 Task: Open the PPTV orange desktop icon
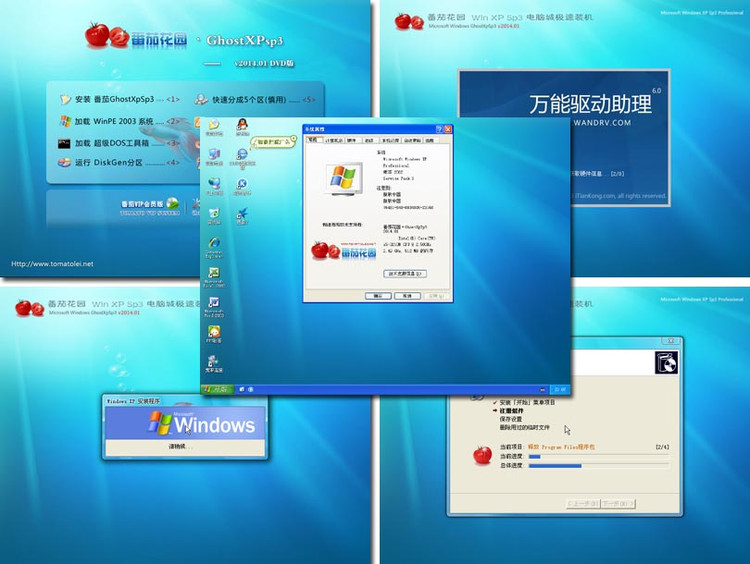point(214,332)
